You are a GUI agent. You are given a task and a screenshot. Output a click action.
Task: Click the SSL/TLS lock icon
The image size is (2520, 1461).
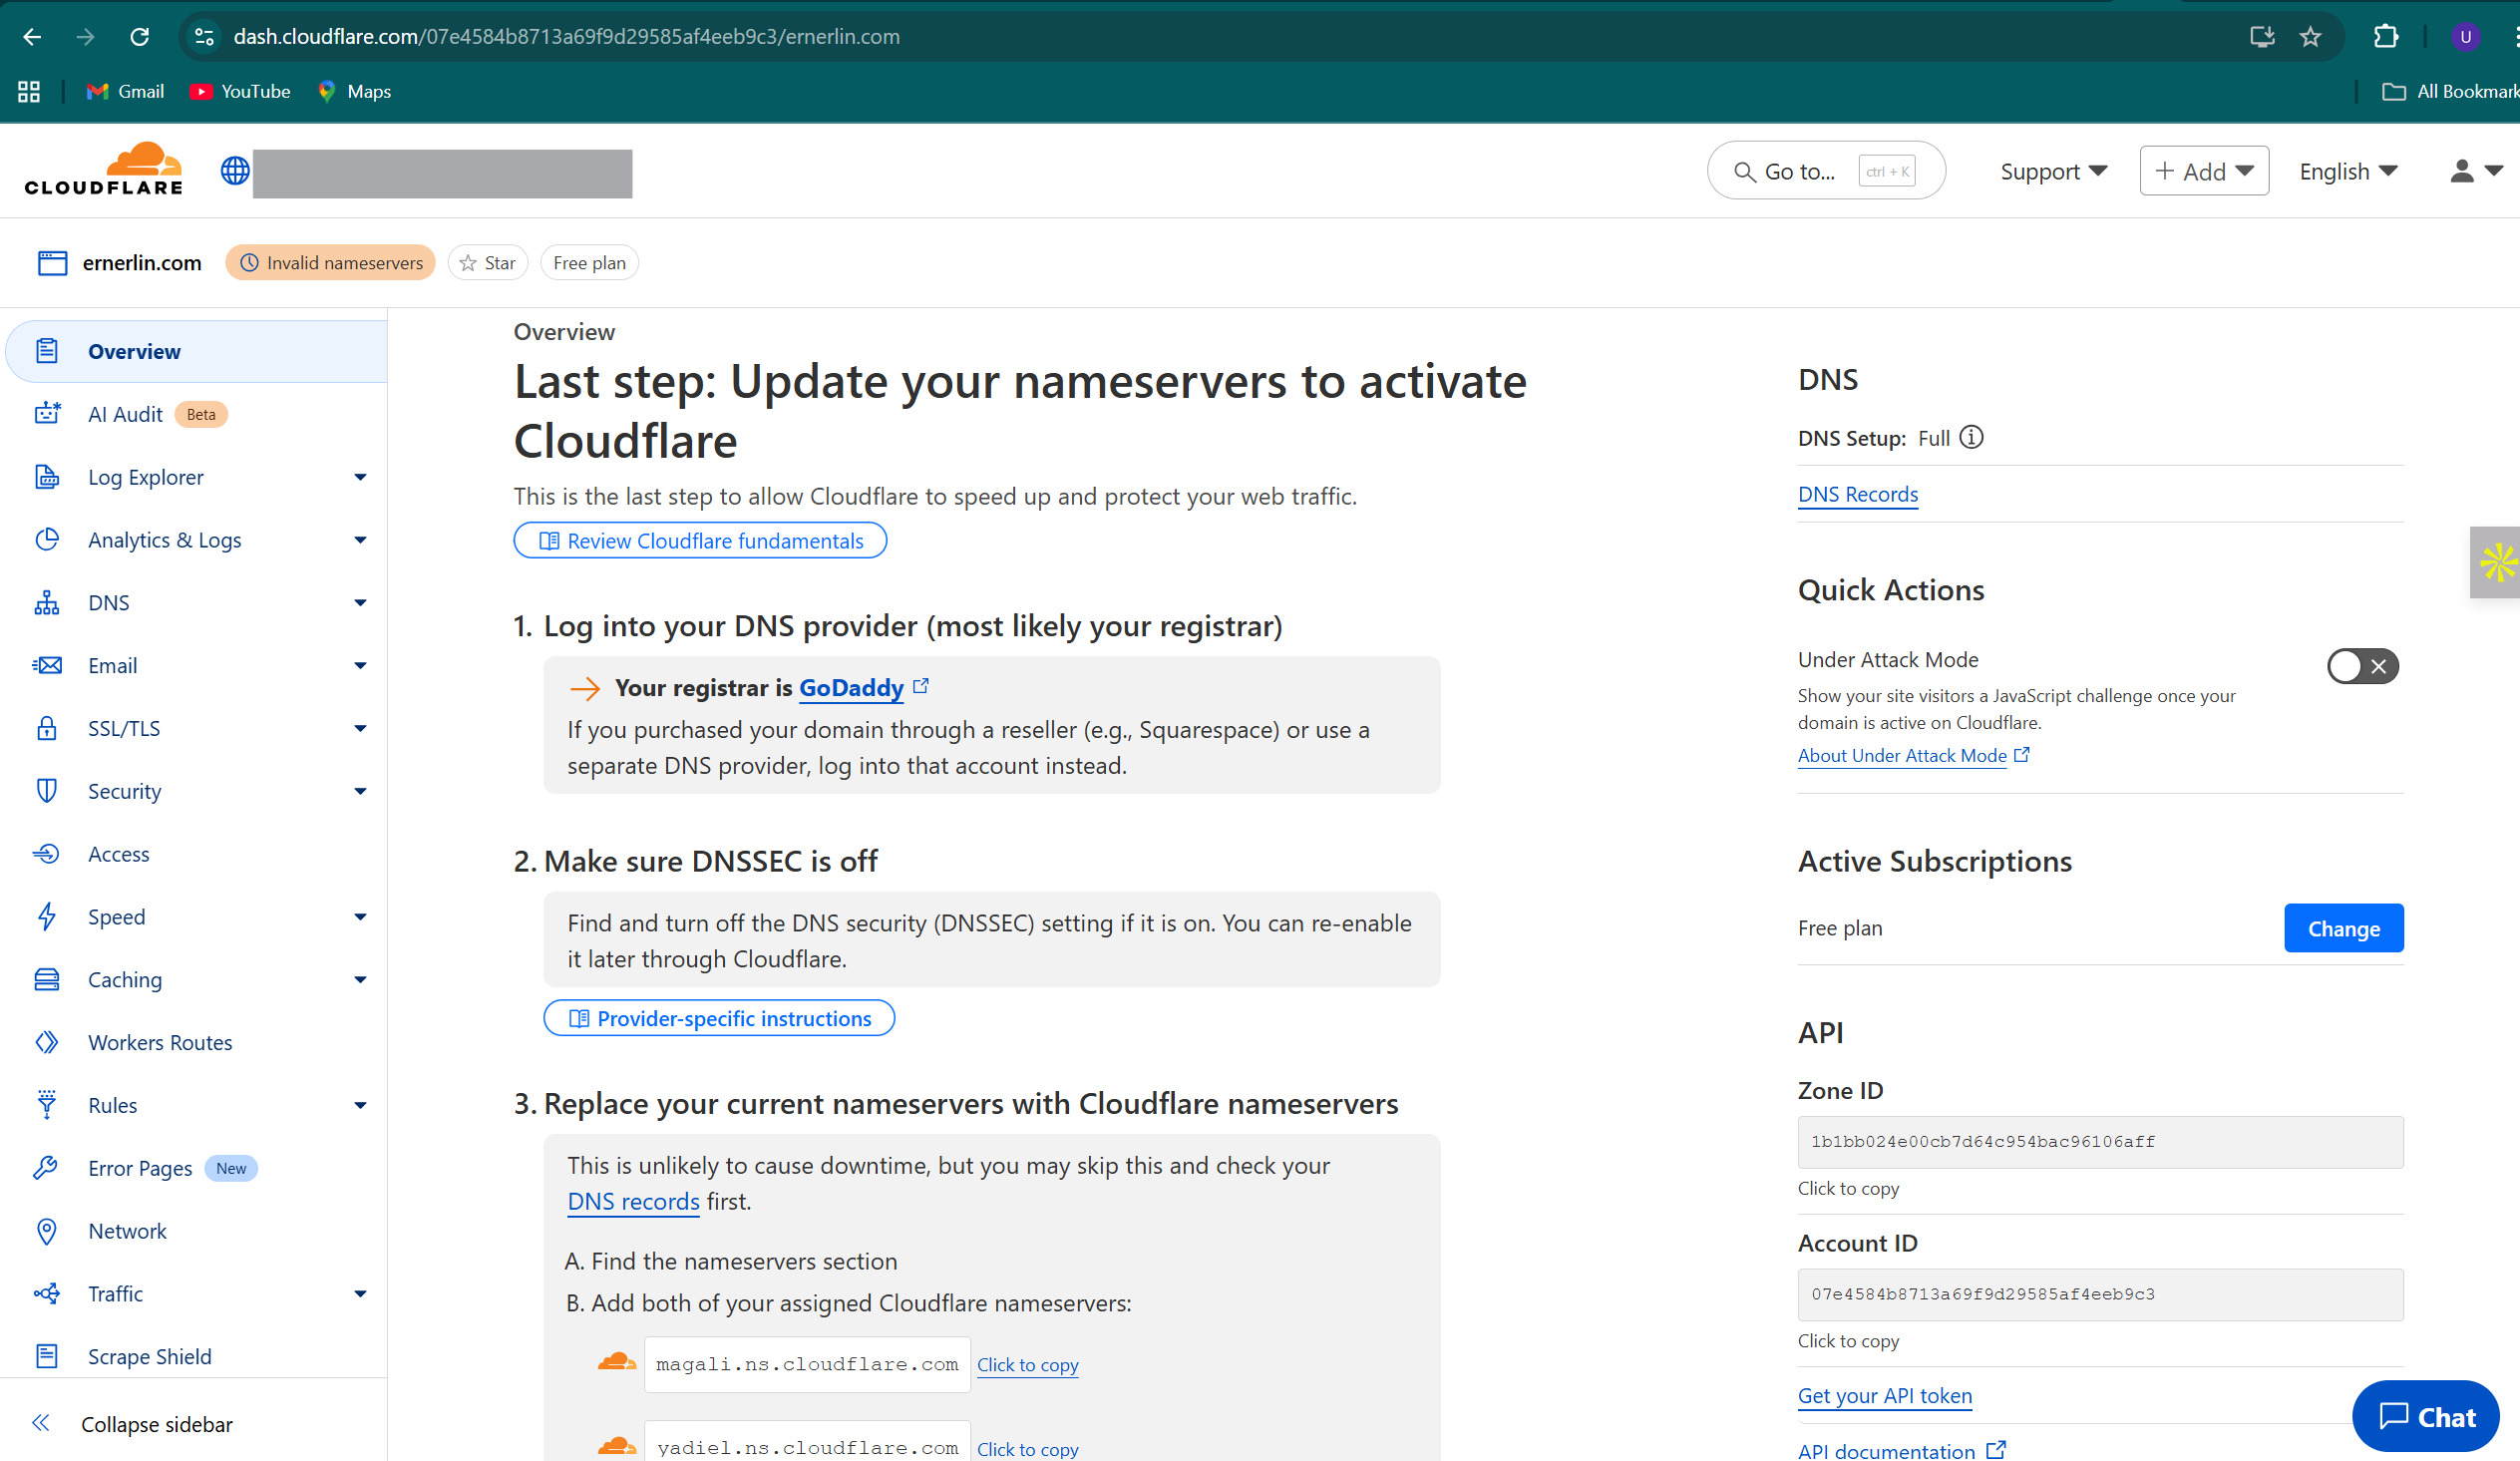coord(47,727)
